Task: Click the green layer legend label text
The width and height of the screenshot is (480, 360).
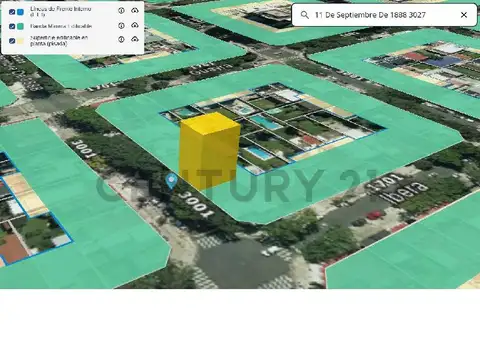Action: pos(61,26)
